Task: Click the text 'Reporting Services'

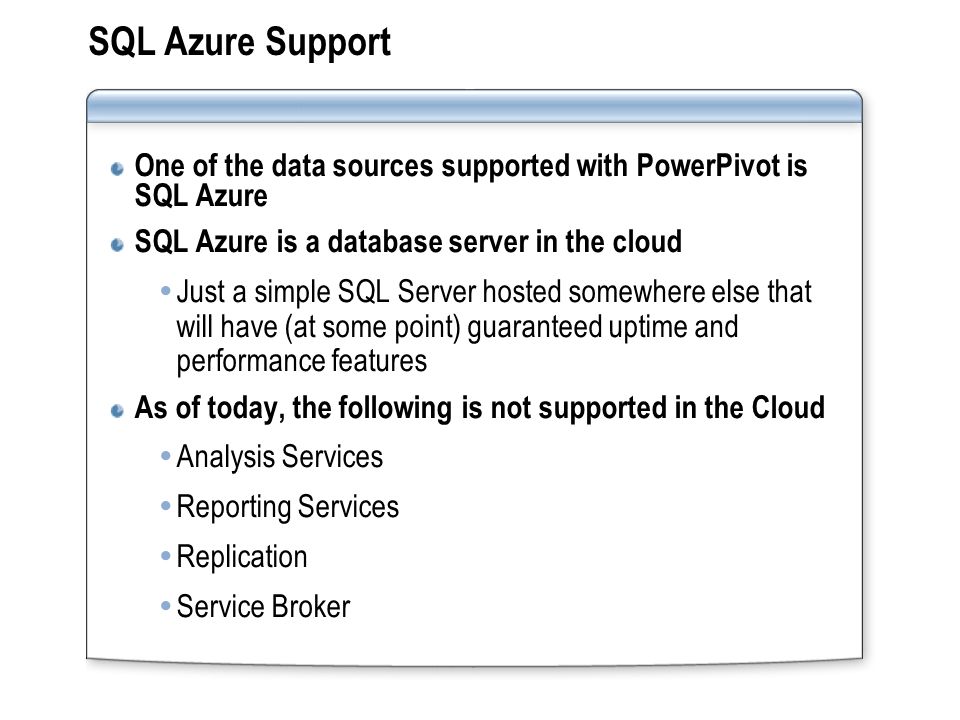Action: pyautogui.click(x=288, y=508)
